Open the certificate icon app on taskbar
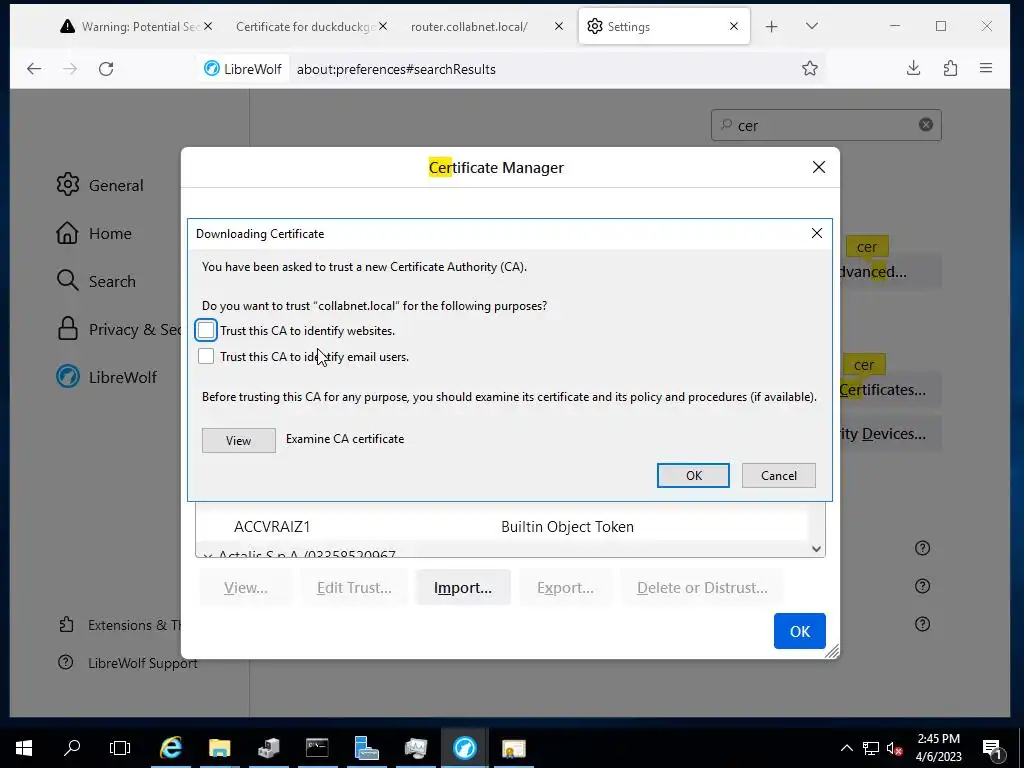Image resolution: width=1024 pixels, height=768 pixels. click(x=513, y=748)
